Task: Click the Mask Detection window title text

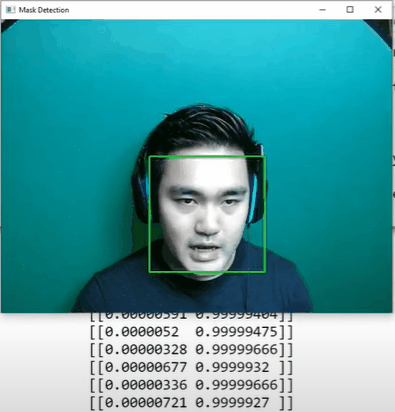Action: 44,10
